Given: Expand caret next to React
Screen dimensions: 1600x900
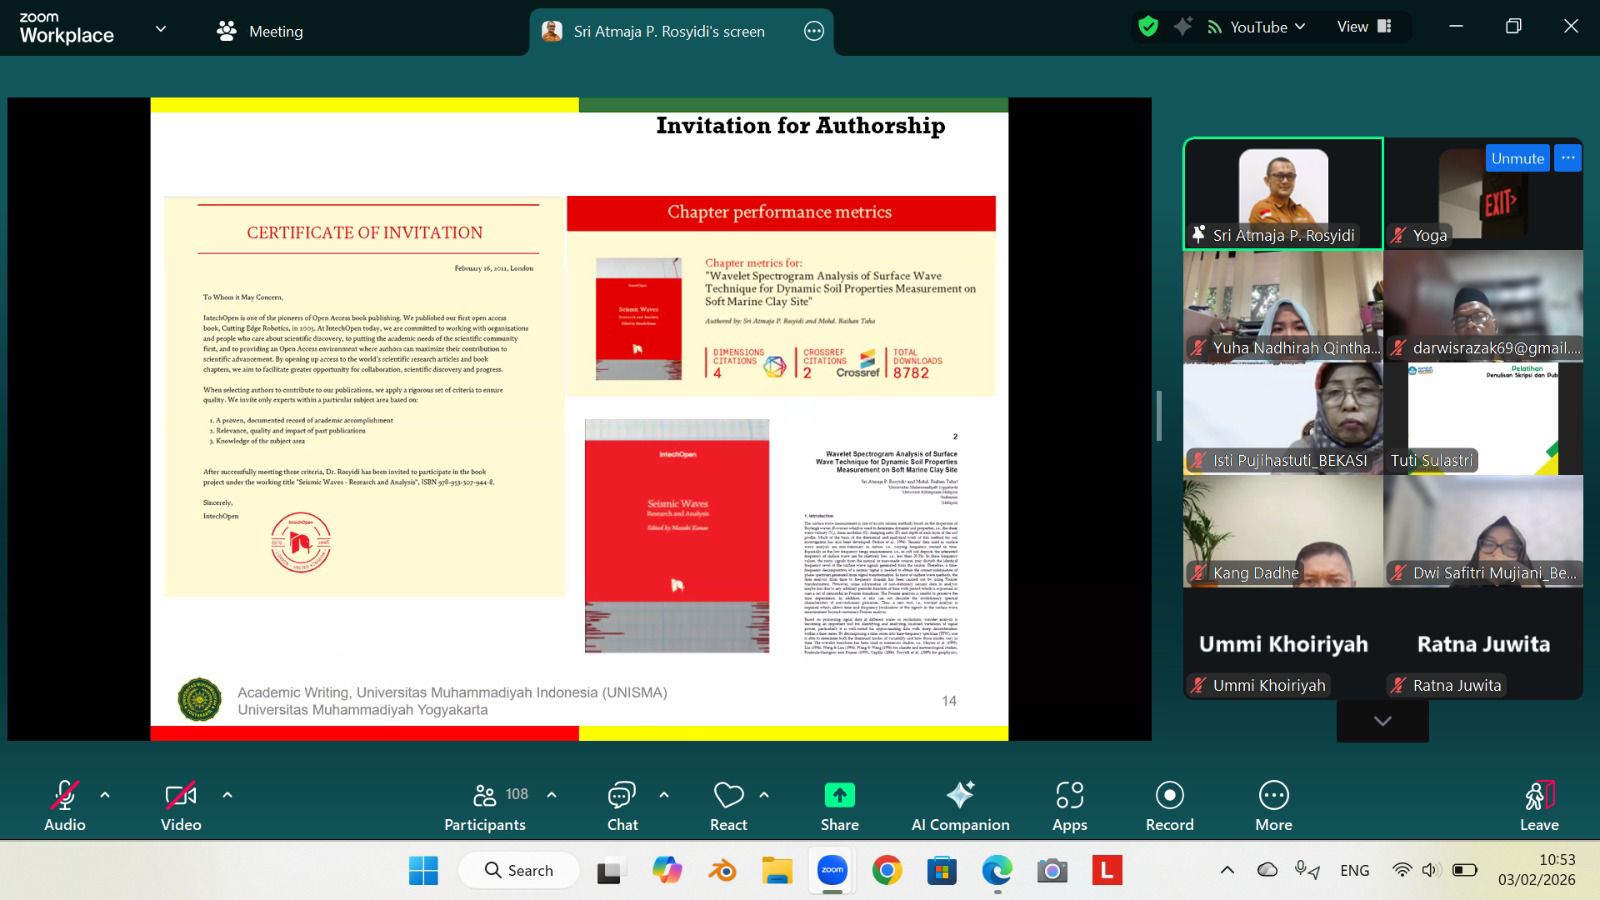Looking at the screenshot, I should click(764, 795).
